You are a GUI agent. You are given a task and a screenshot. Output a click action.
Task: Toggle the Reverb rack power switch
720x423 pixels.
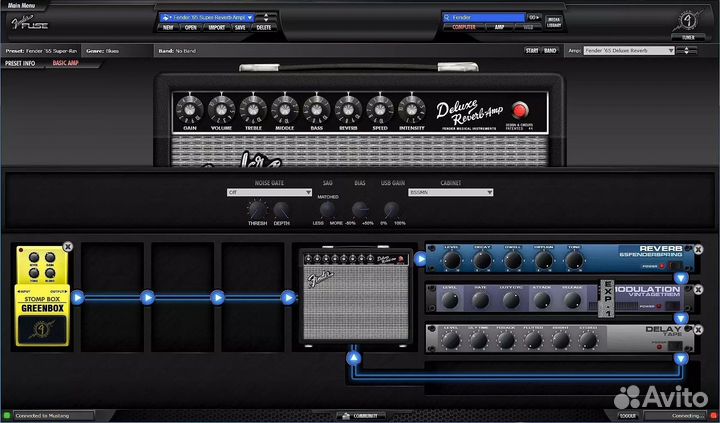pyautogui.click(x=675, y=266)
